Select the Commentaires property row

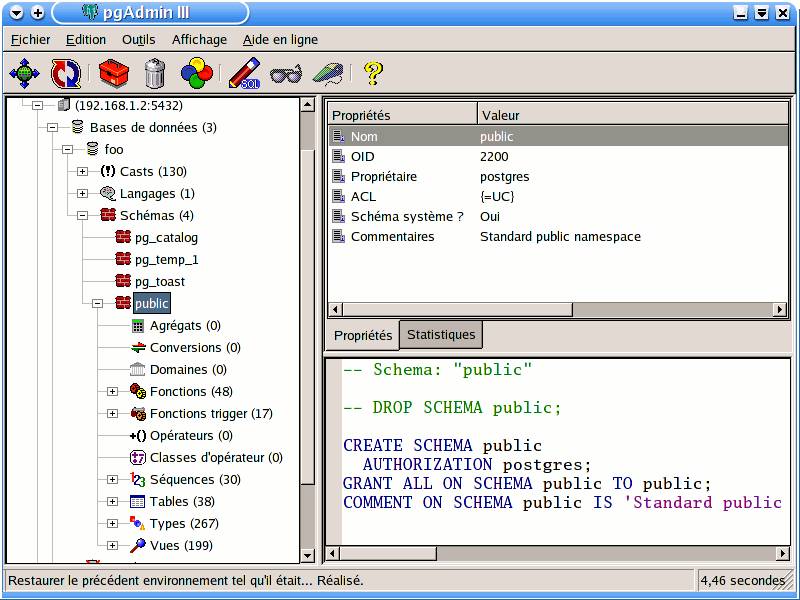[558, 236]
